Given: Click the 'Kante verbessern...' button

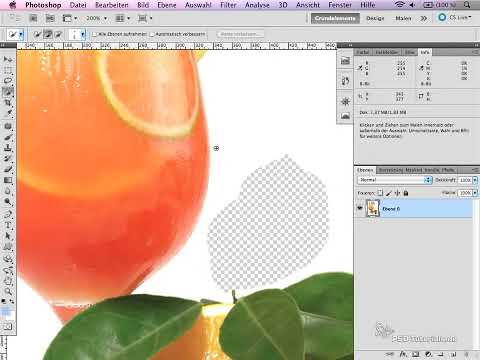Looking at the screenshot, I should tap(240, 34).
